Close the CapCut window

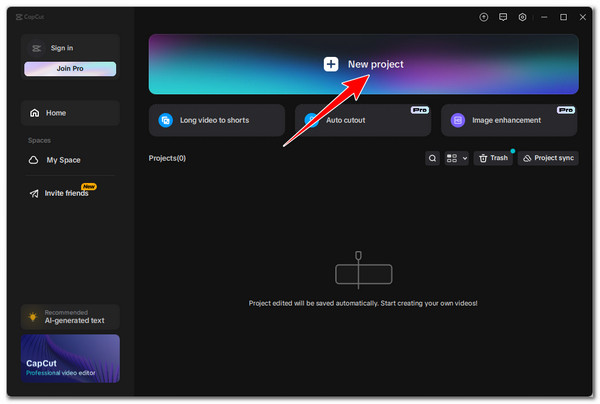click(583, 17)
